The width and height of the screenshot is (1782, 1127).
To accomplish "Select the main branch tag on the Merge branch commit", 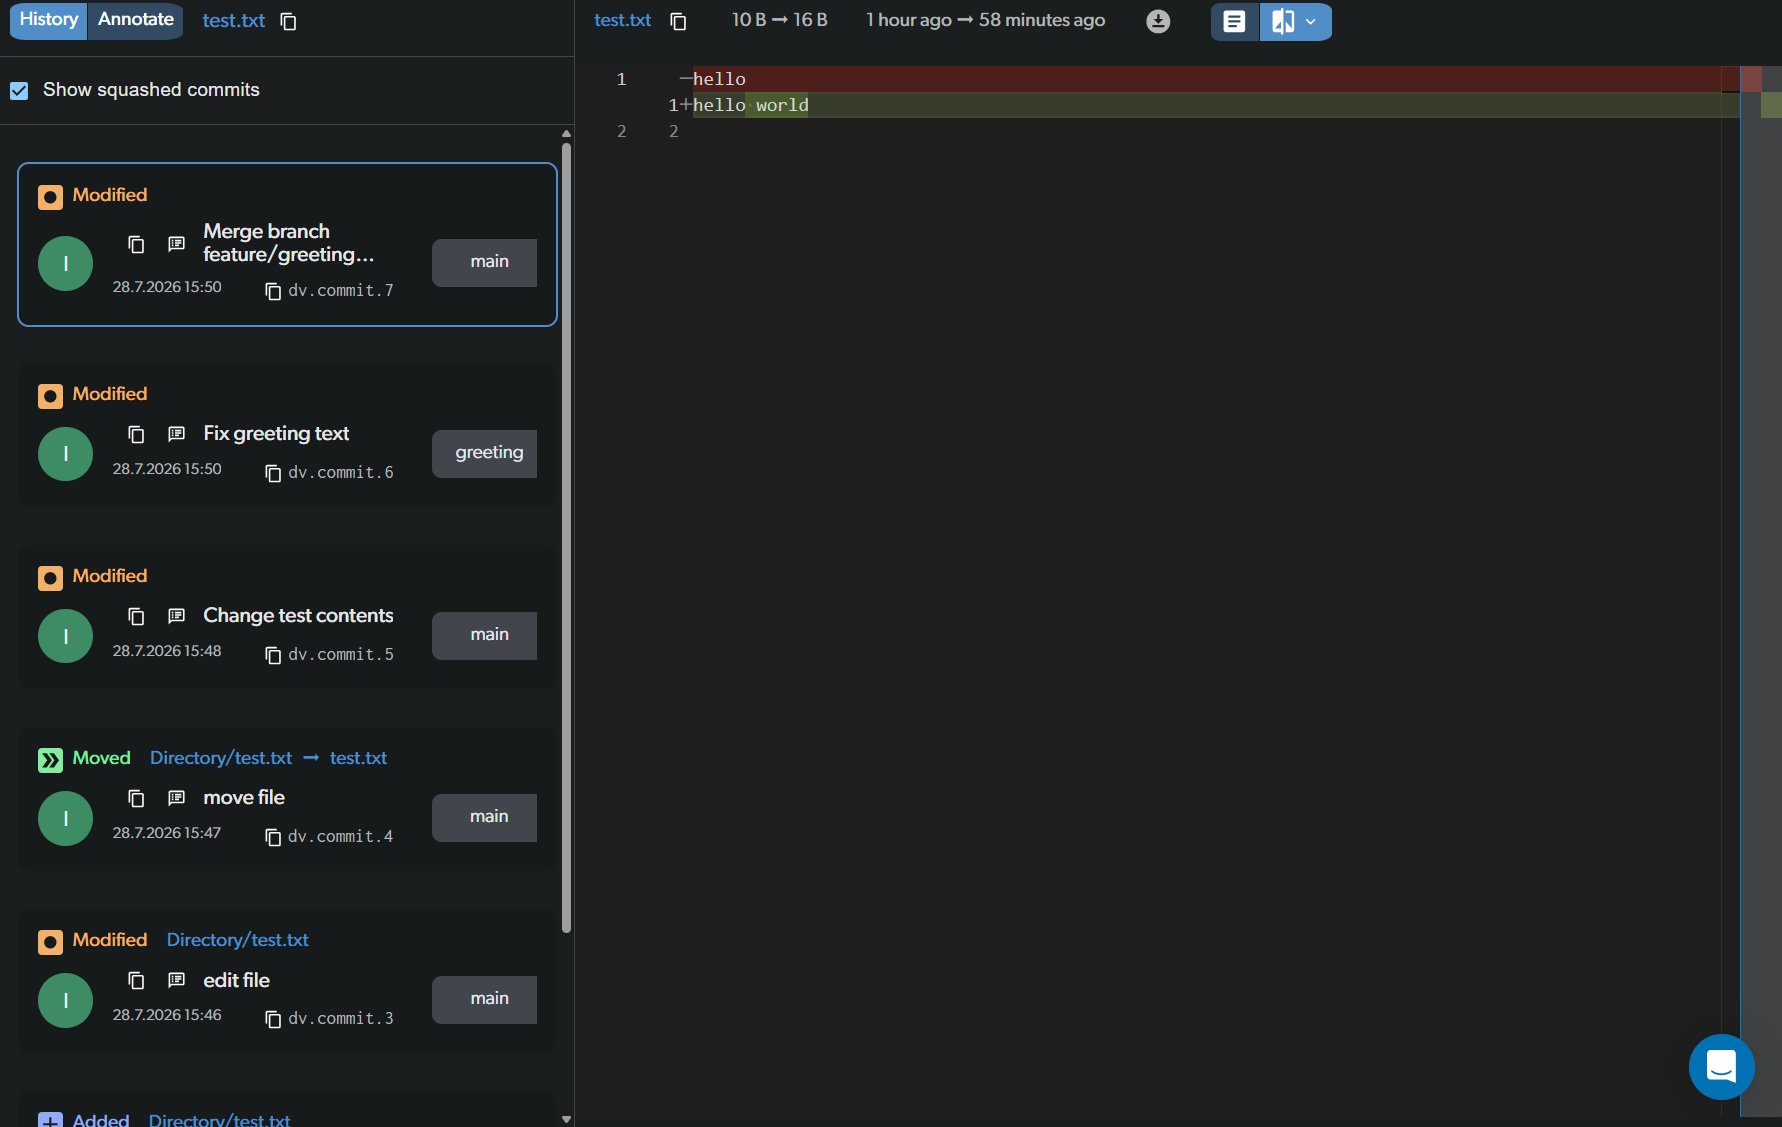I will 484,262.
